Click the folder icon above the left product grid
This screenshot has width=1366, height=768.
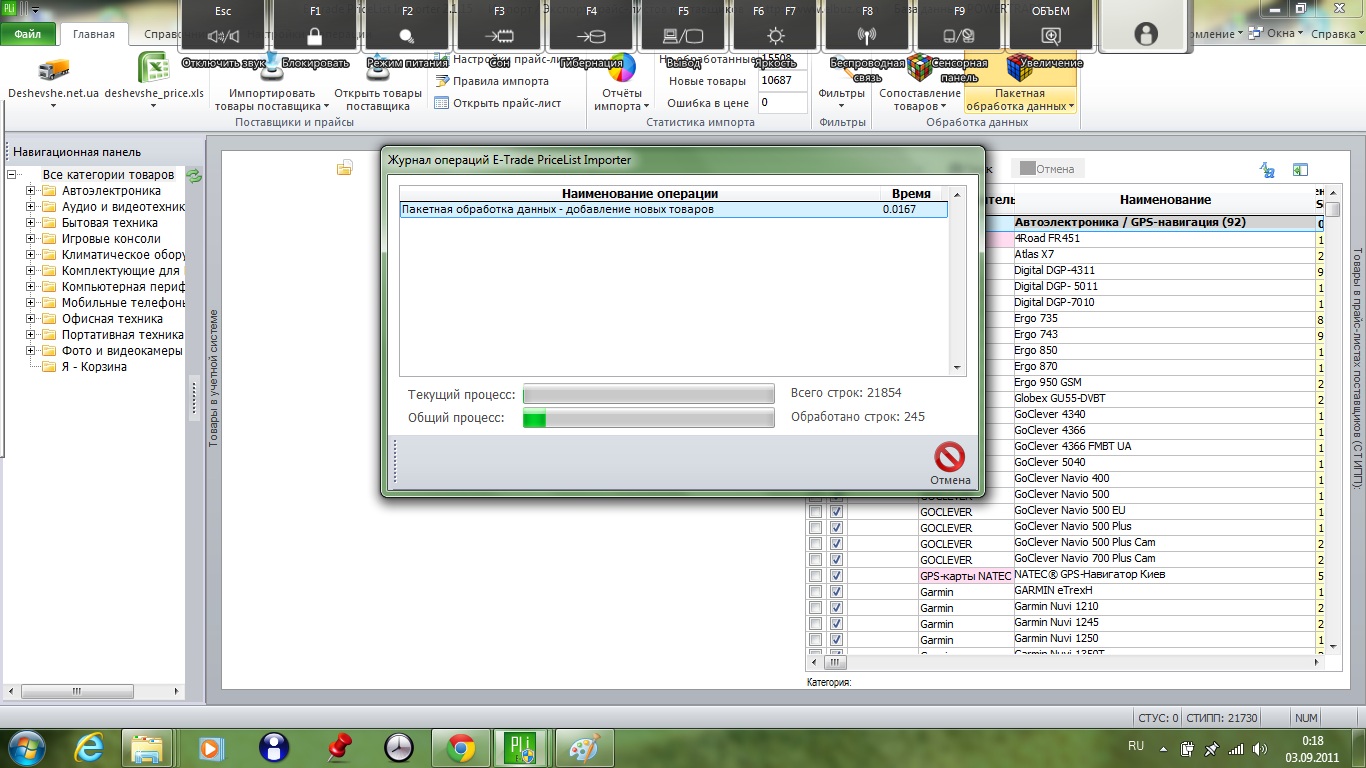click(x=344, y=168)
